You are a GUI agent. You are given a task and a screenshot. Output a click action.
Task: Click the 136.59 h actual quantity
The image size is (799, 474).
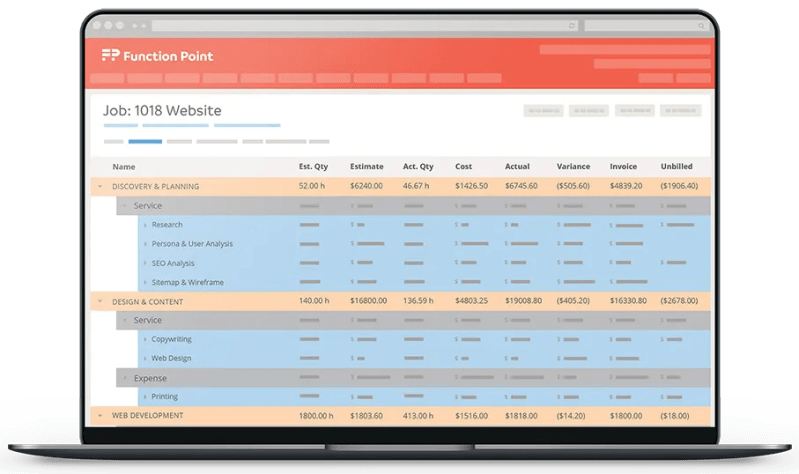[x=418, y=301]
